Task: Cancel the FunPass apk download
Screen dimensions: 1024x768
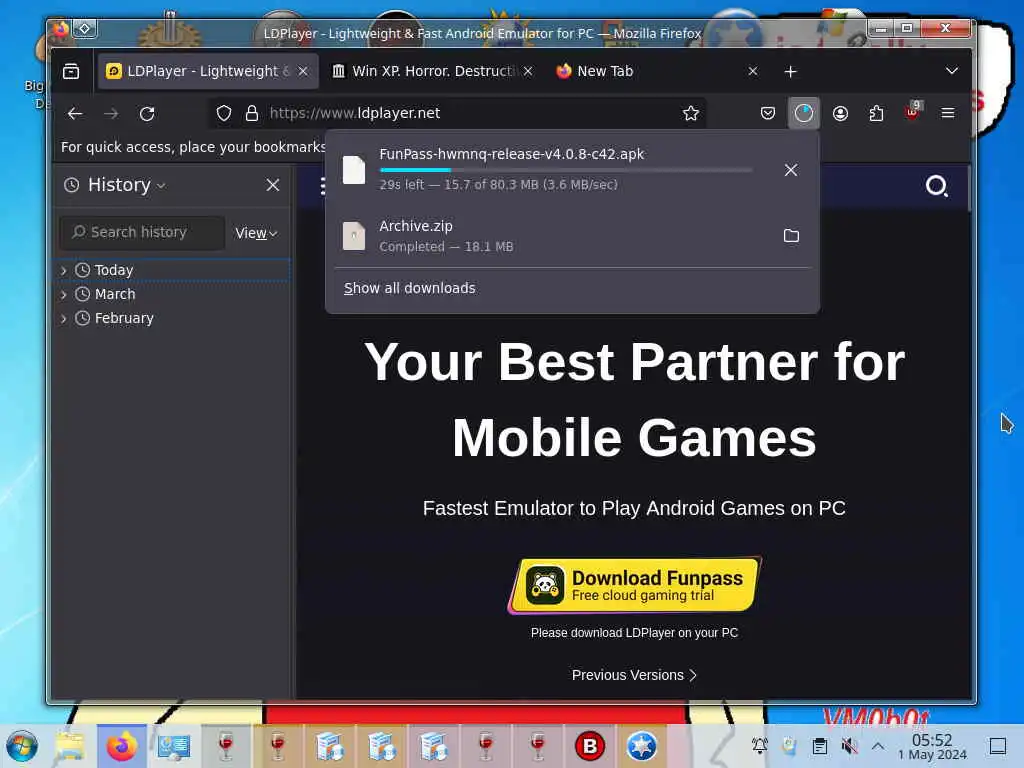Action: 791,170
